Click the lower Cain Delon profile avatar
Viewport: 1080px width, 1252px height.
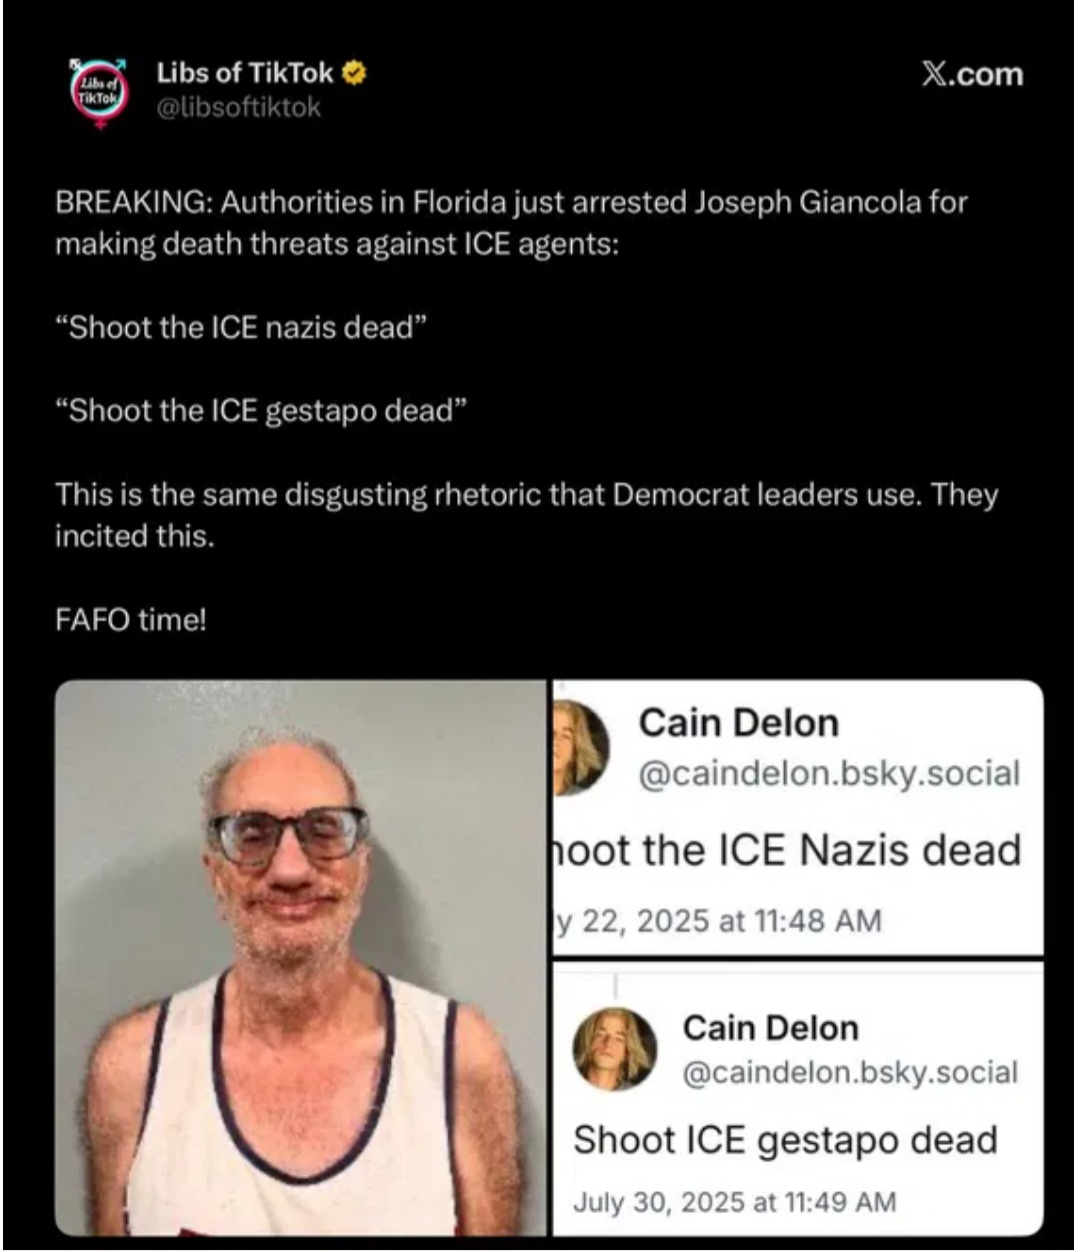tap(615, 1049)
